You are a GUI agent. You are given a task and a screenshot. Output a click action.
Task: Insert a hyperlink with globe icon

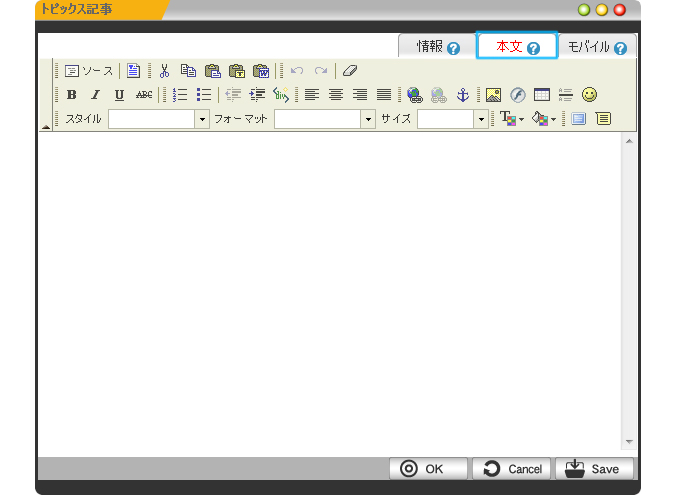415,95
